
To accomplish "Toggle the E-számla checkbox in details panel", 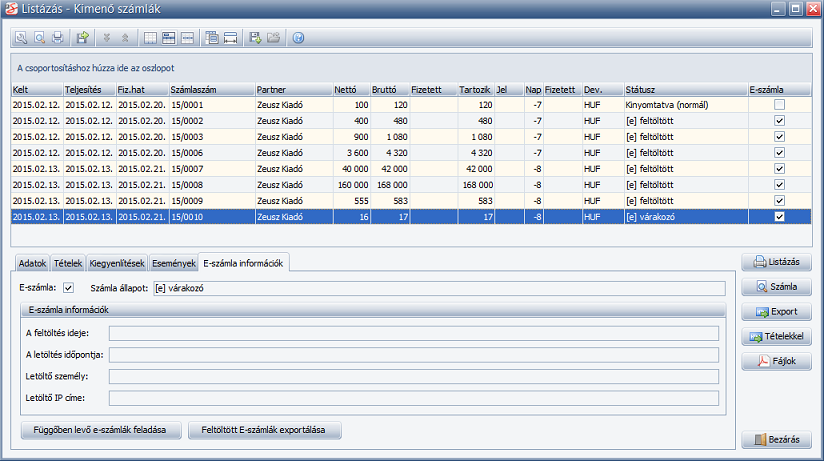I will coord(68,288).
